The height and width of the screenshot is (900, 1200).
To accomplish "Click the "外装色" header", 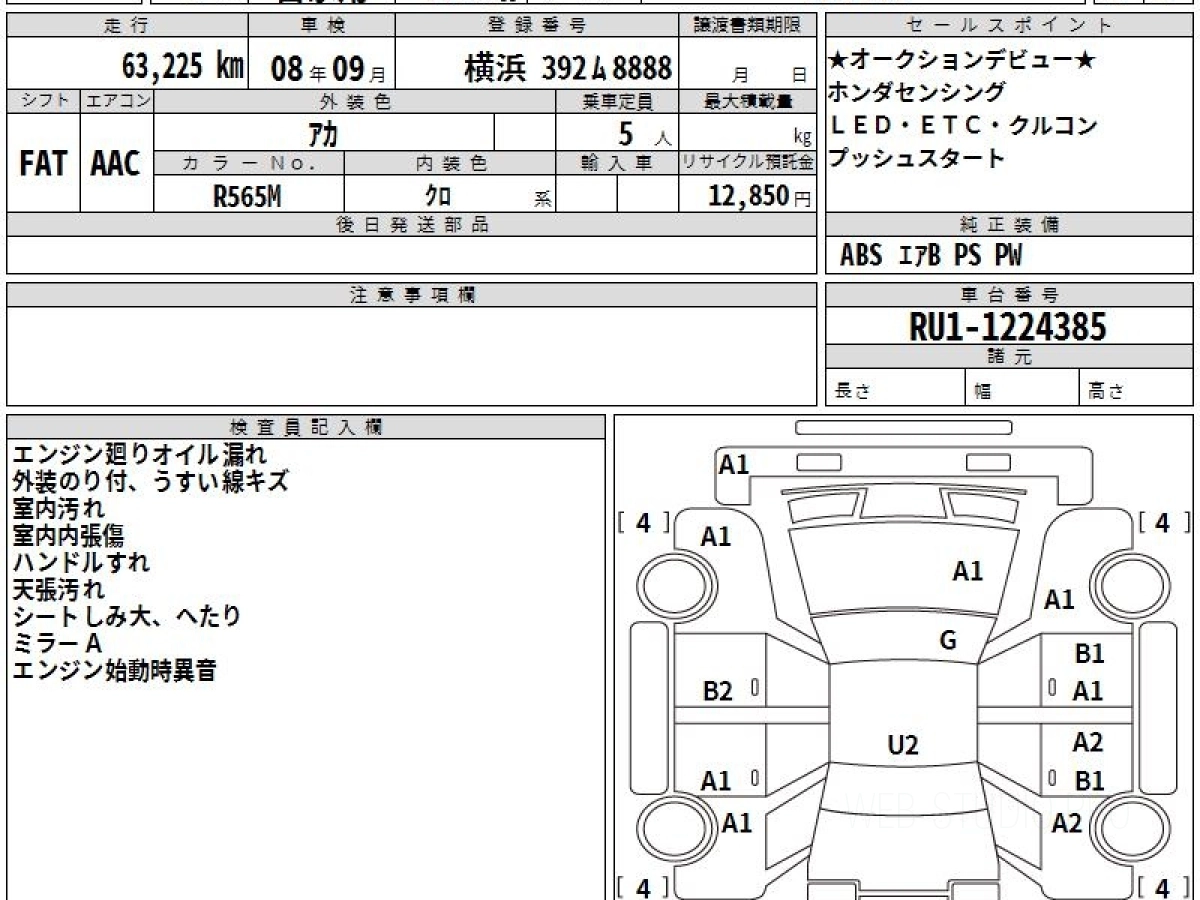I will point(355,101).
